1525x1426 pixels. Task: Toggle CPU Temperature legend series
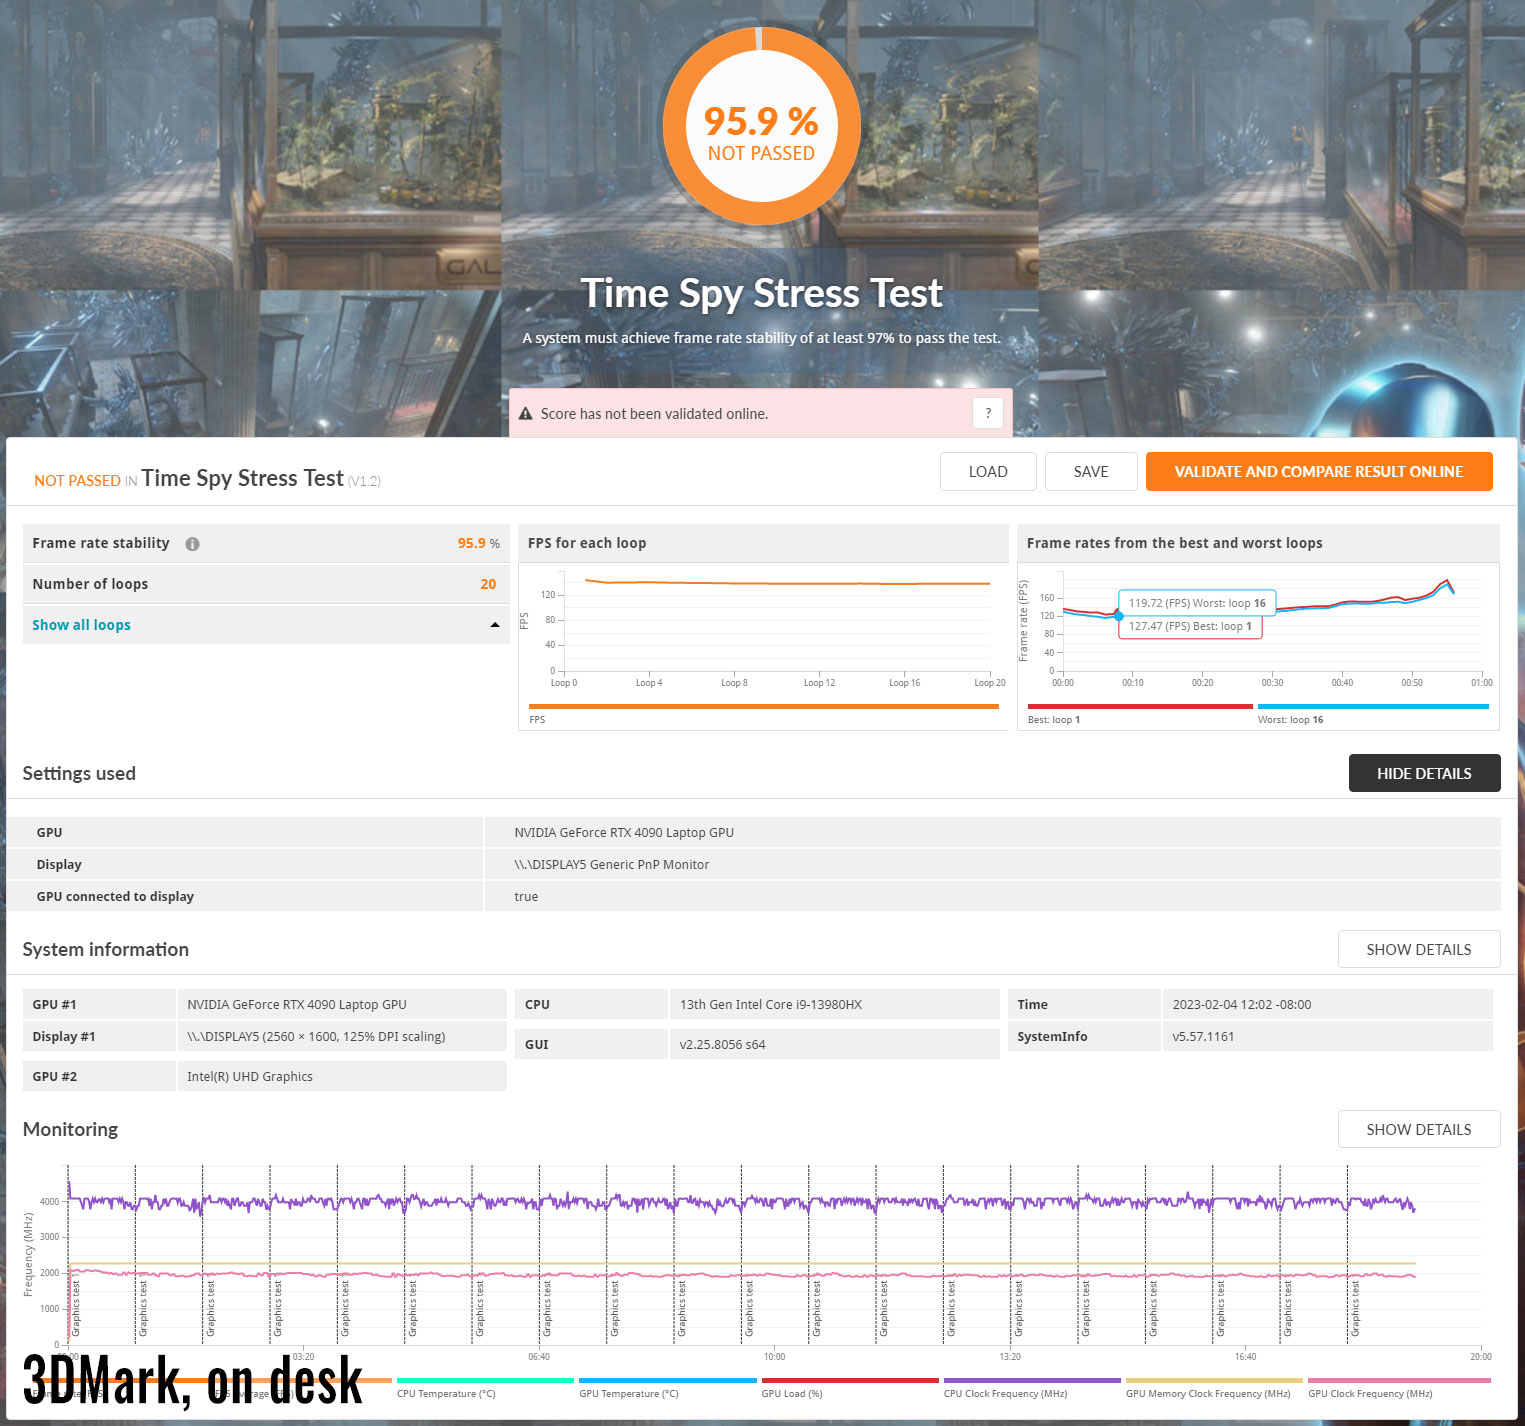click(485, 1388)
